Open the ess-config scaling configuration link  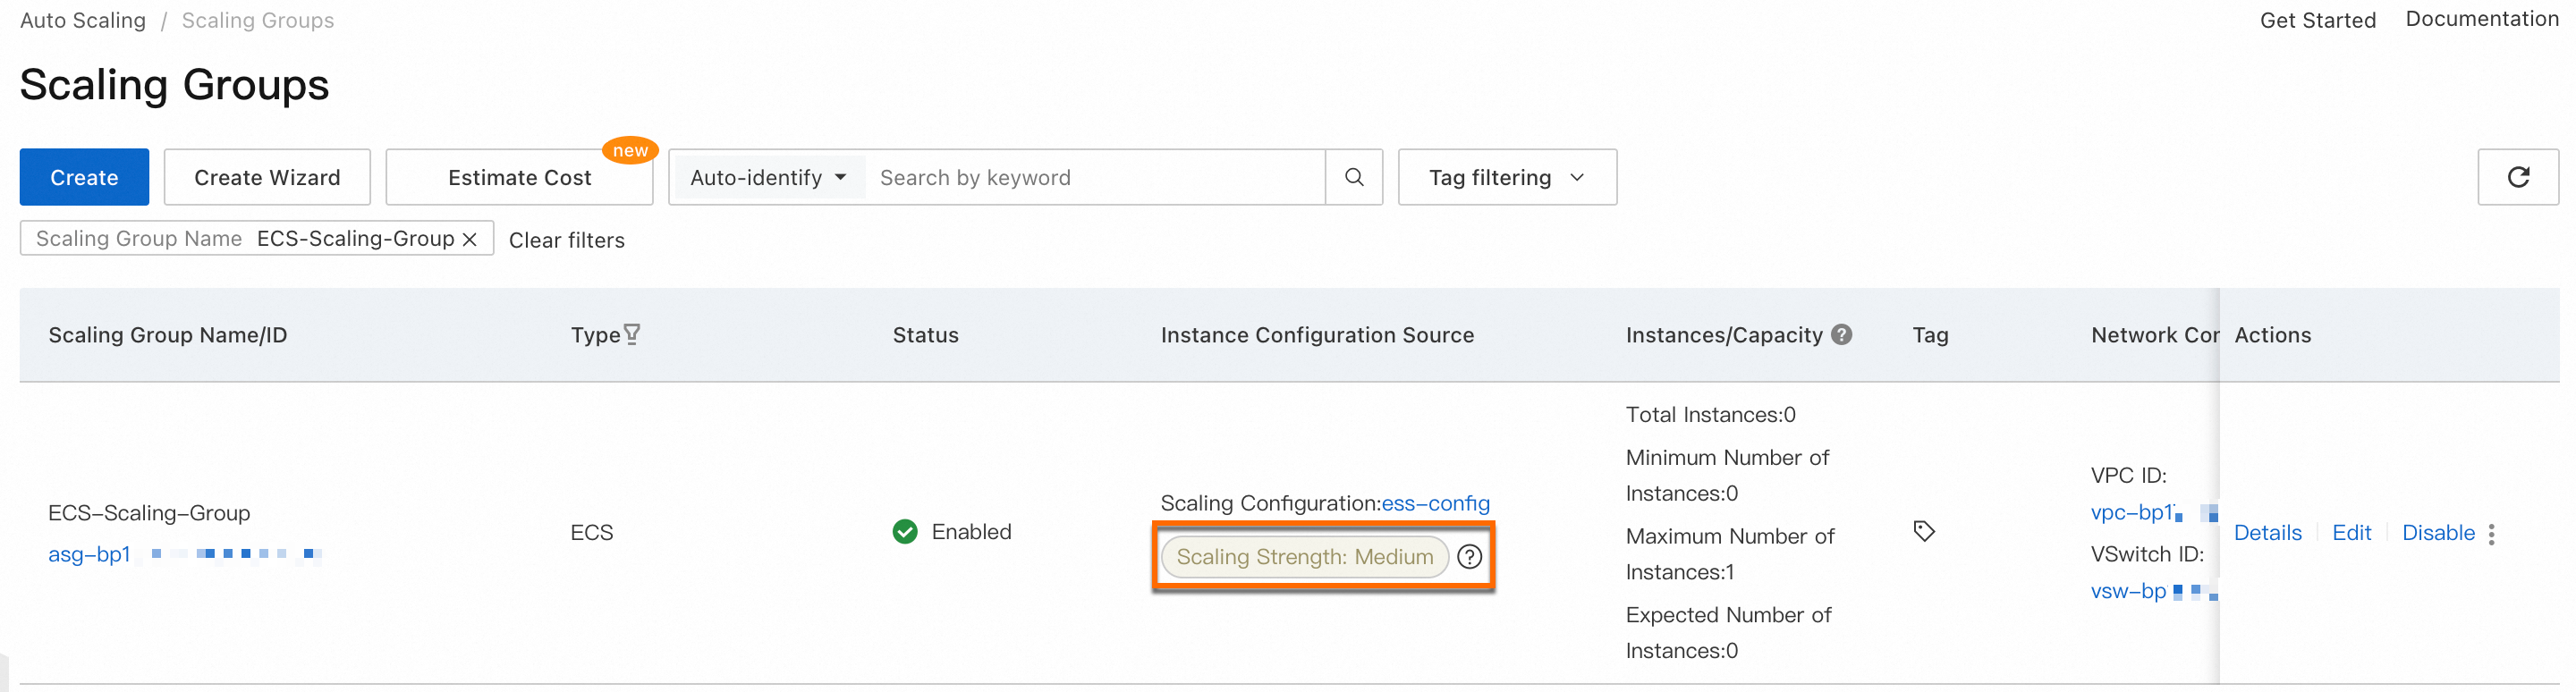1435,503
